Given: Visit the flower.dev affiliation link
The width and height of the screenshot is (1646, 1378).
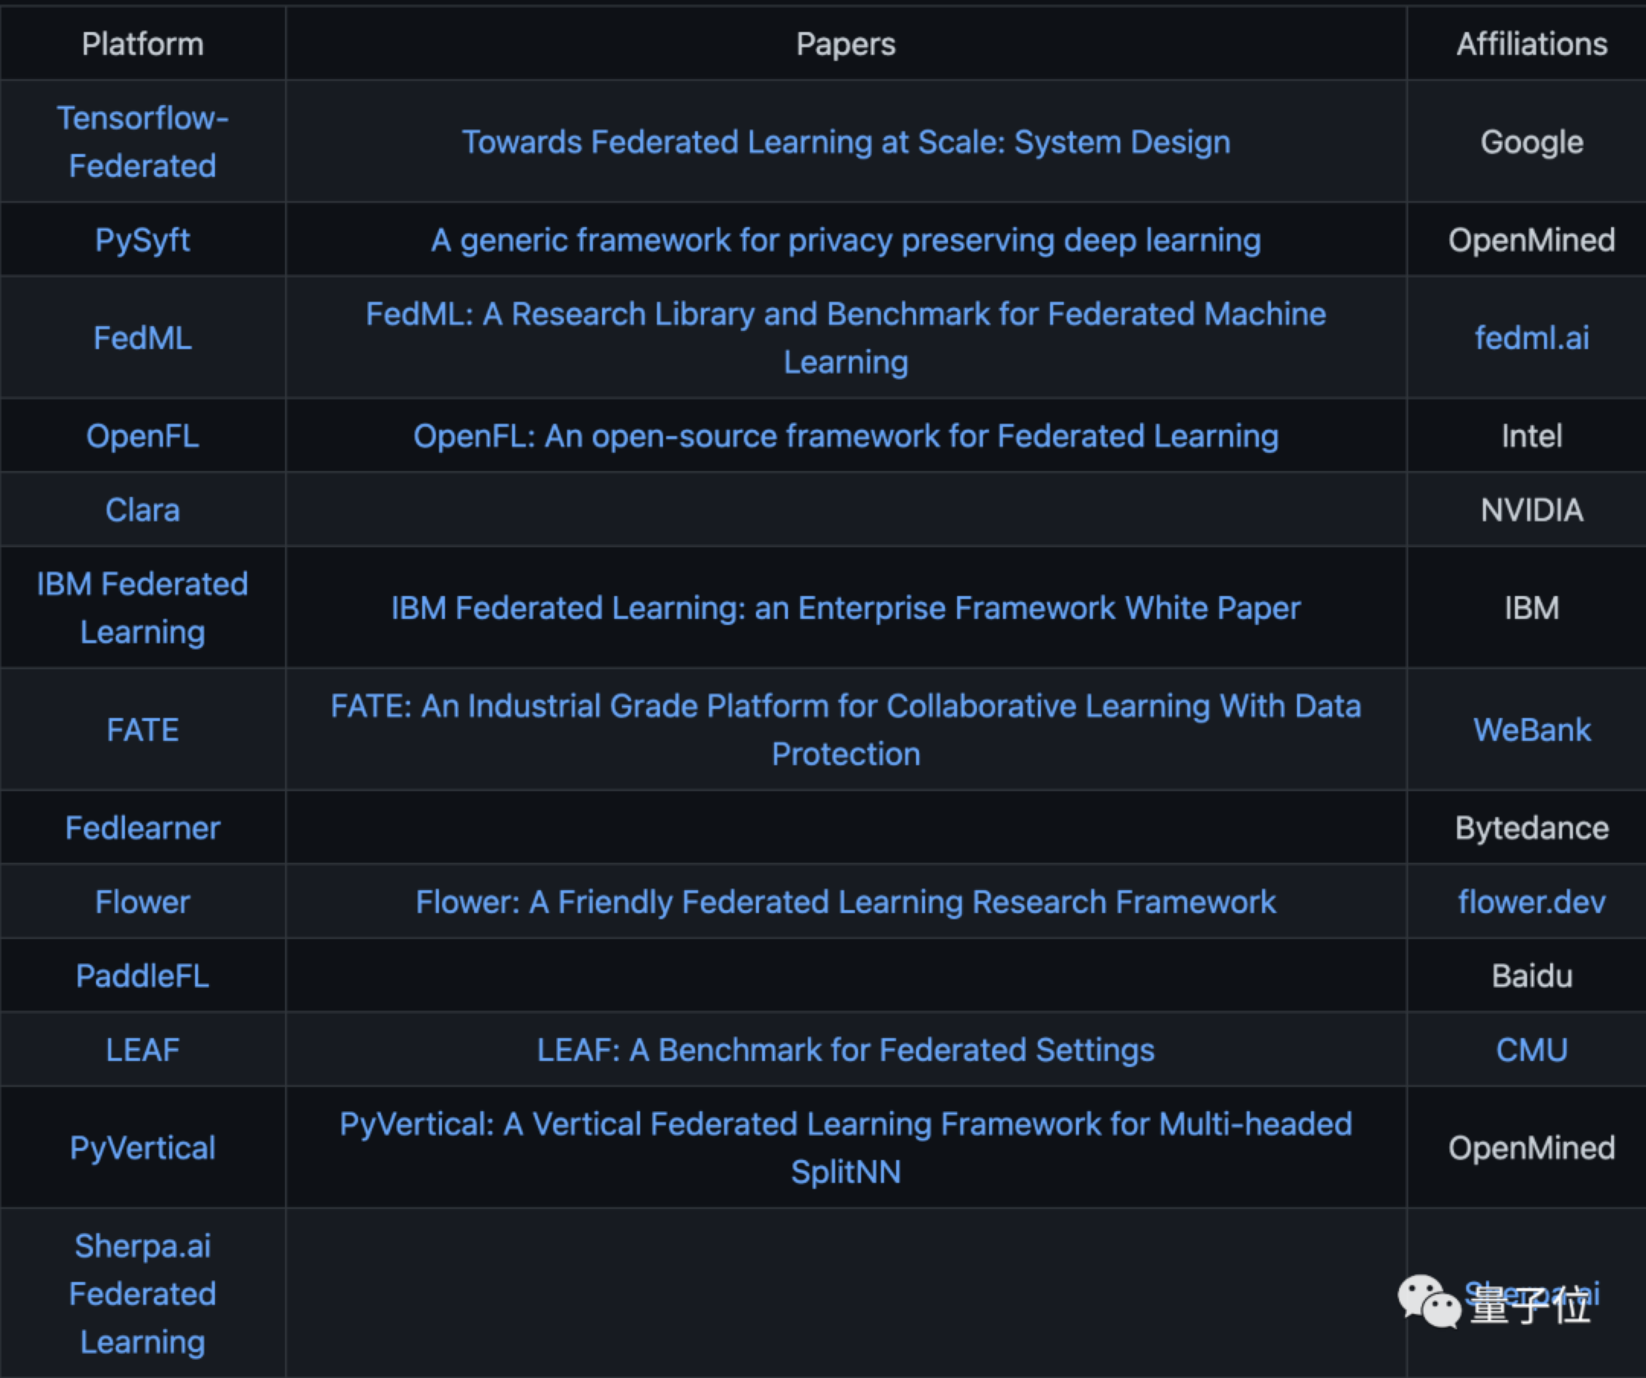Looking at the screenshot, I should 1532,902.
